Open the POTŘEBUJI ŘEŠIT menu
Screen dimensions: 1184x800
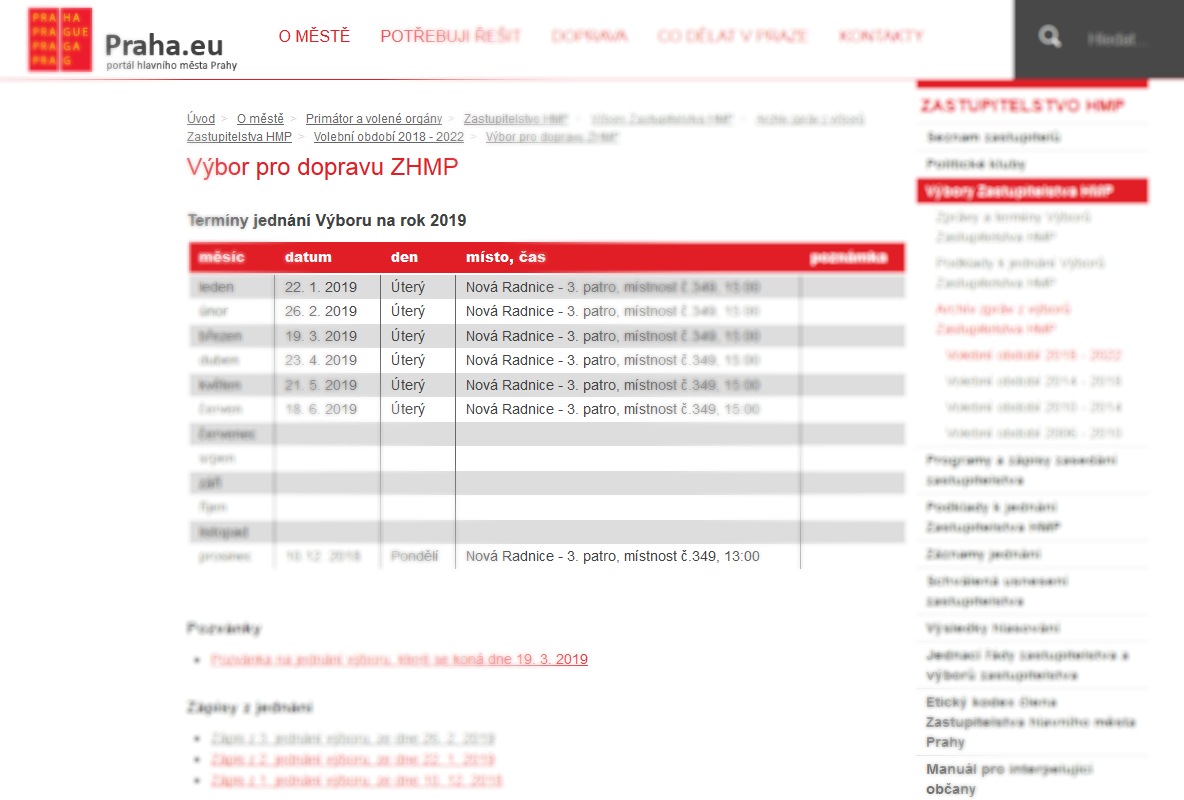(450, 37)
